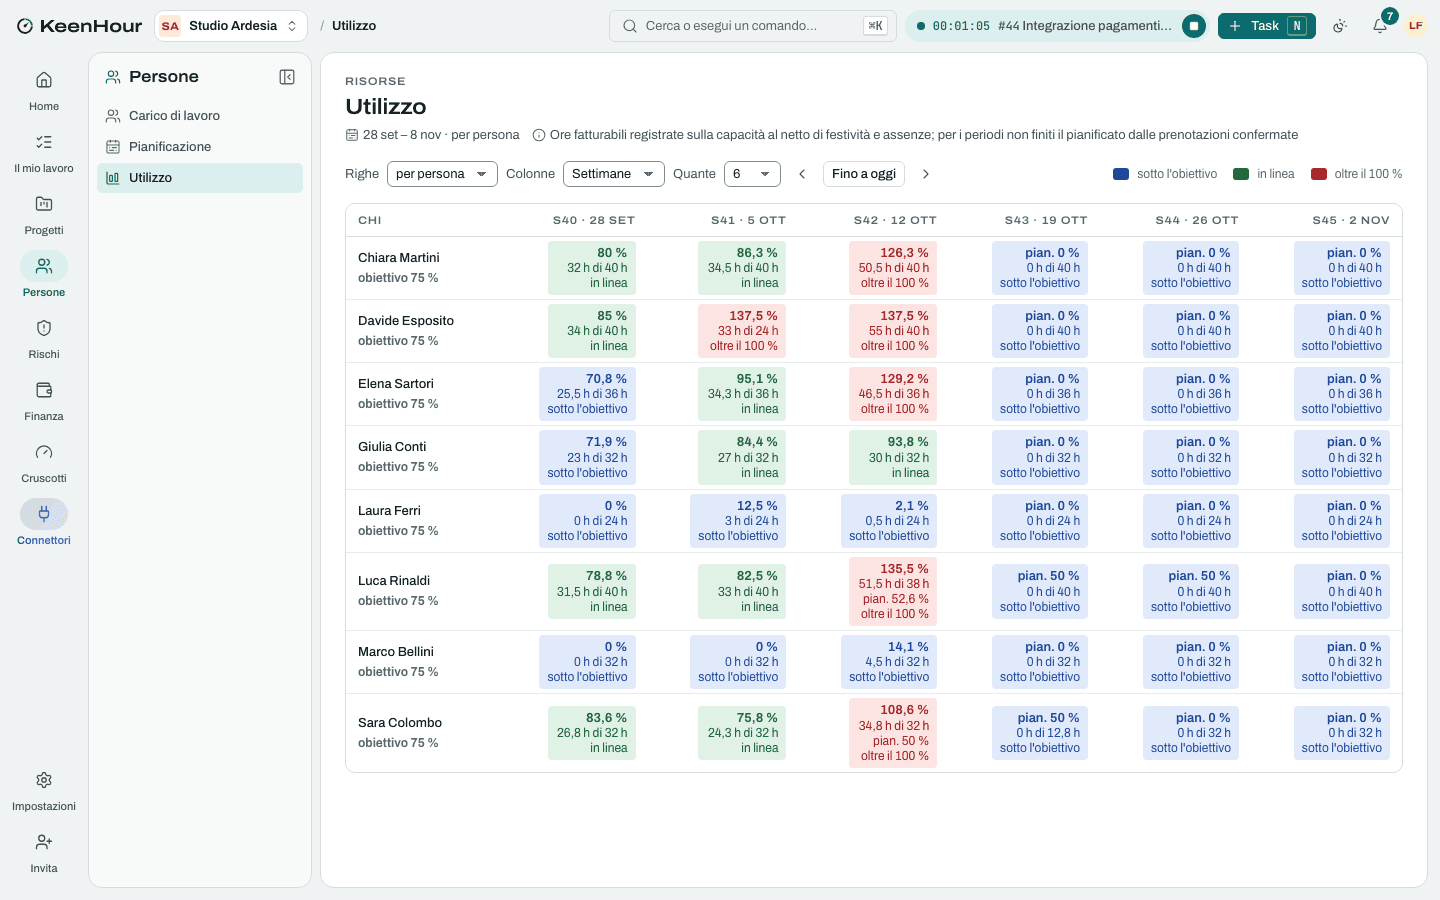Viewport: 1440px width, 900px height.
Task: Open Impostazioni gear icon
Action: 44,780
